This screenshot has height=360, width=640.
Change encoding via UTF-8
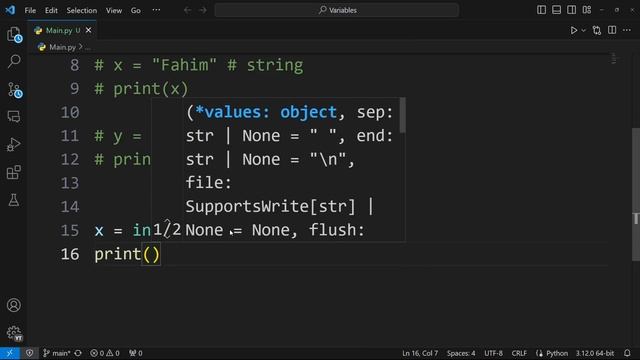pyautogui.click(x=493, y=353)
